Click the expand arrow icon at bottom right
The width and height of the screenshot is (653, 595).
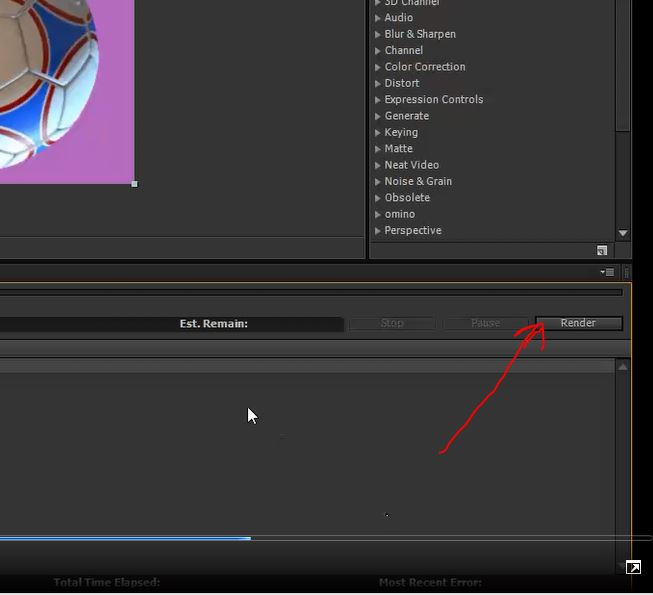[x=633, y=568]
